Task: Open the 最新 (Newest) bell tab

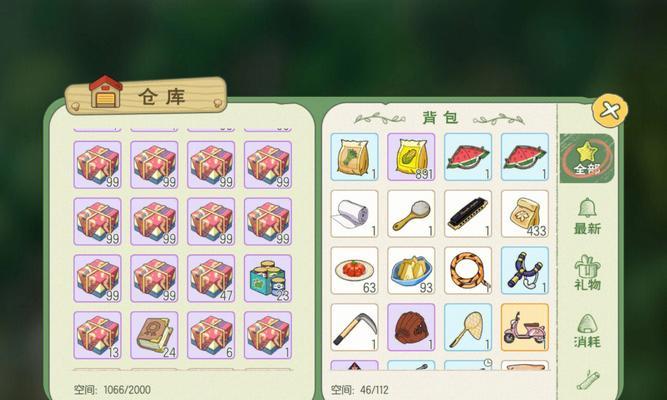Action: [587, 216]
